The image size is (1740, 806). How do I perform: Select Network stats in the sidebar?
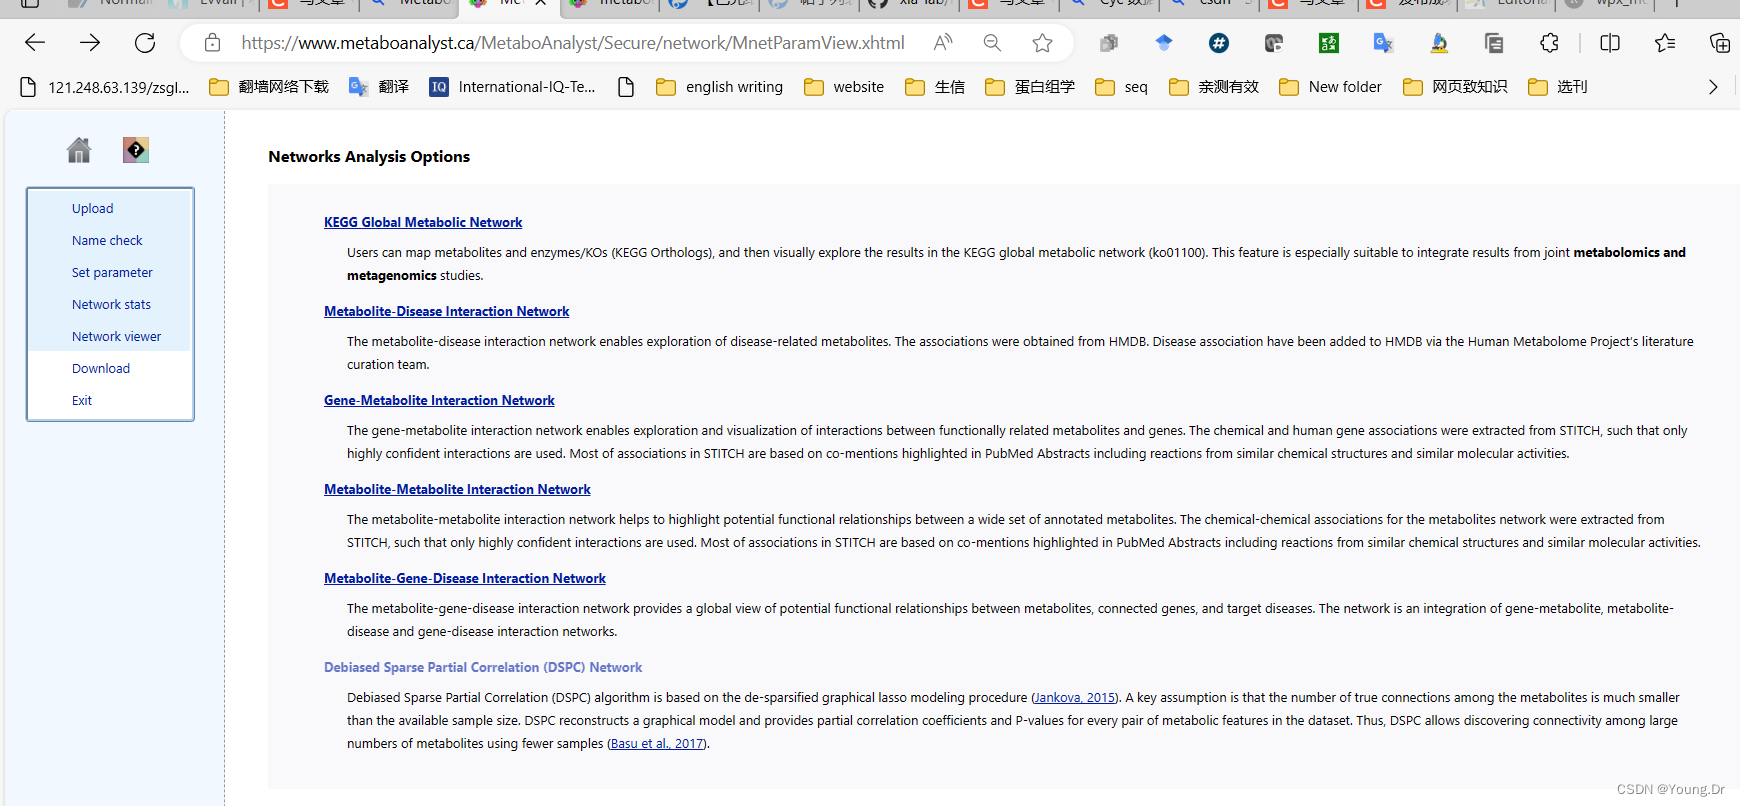coord(111,304)
